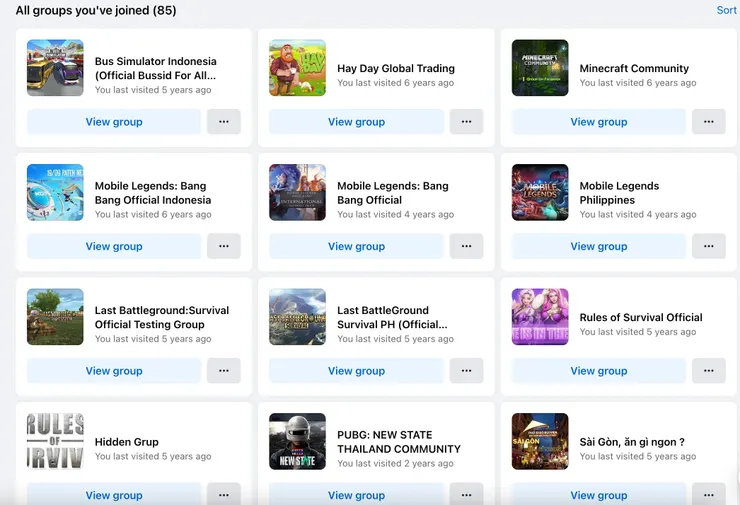Open Last BattleGround Survival PH title
Screen dimensions: 740x505
point(392,317)
